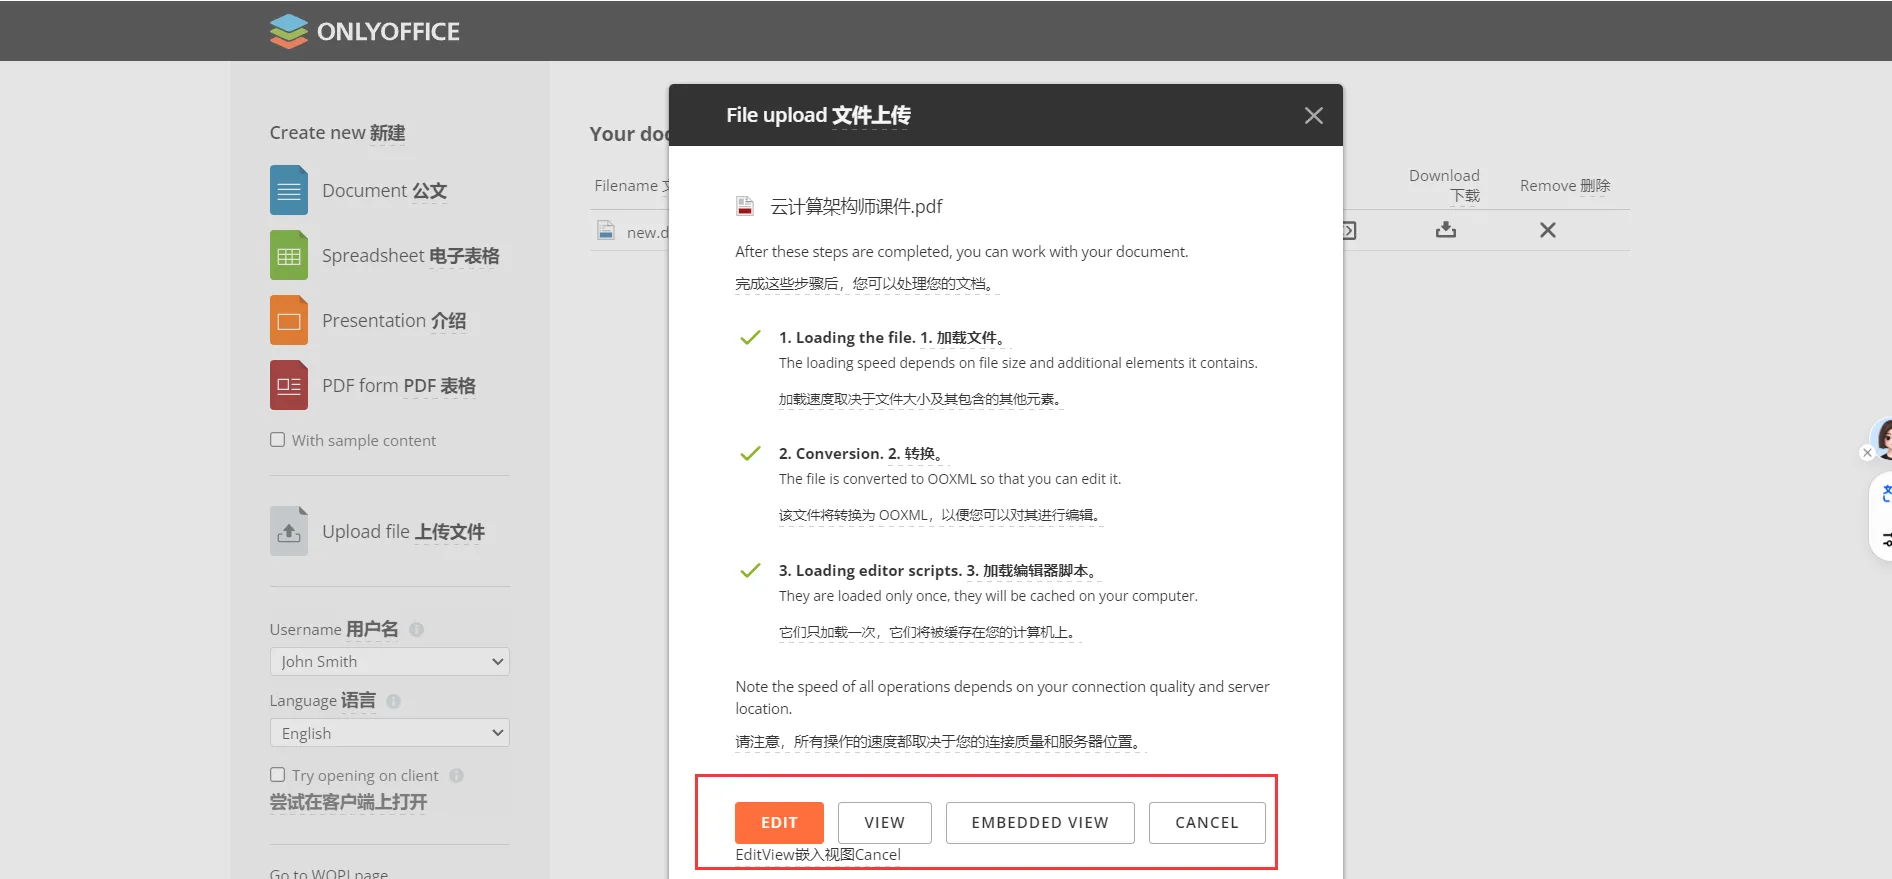Click the CANCEL button

(1207, 823)
